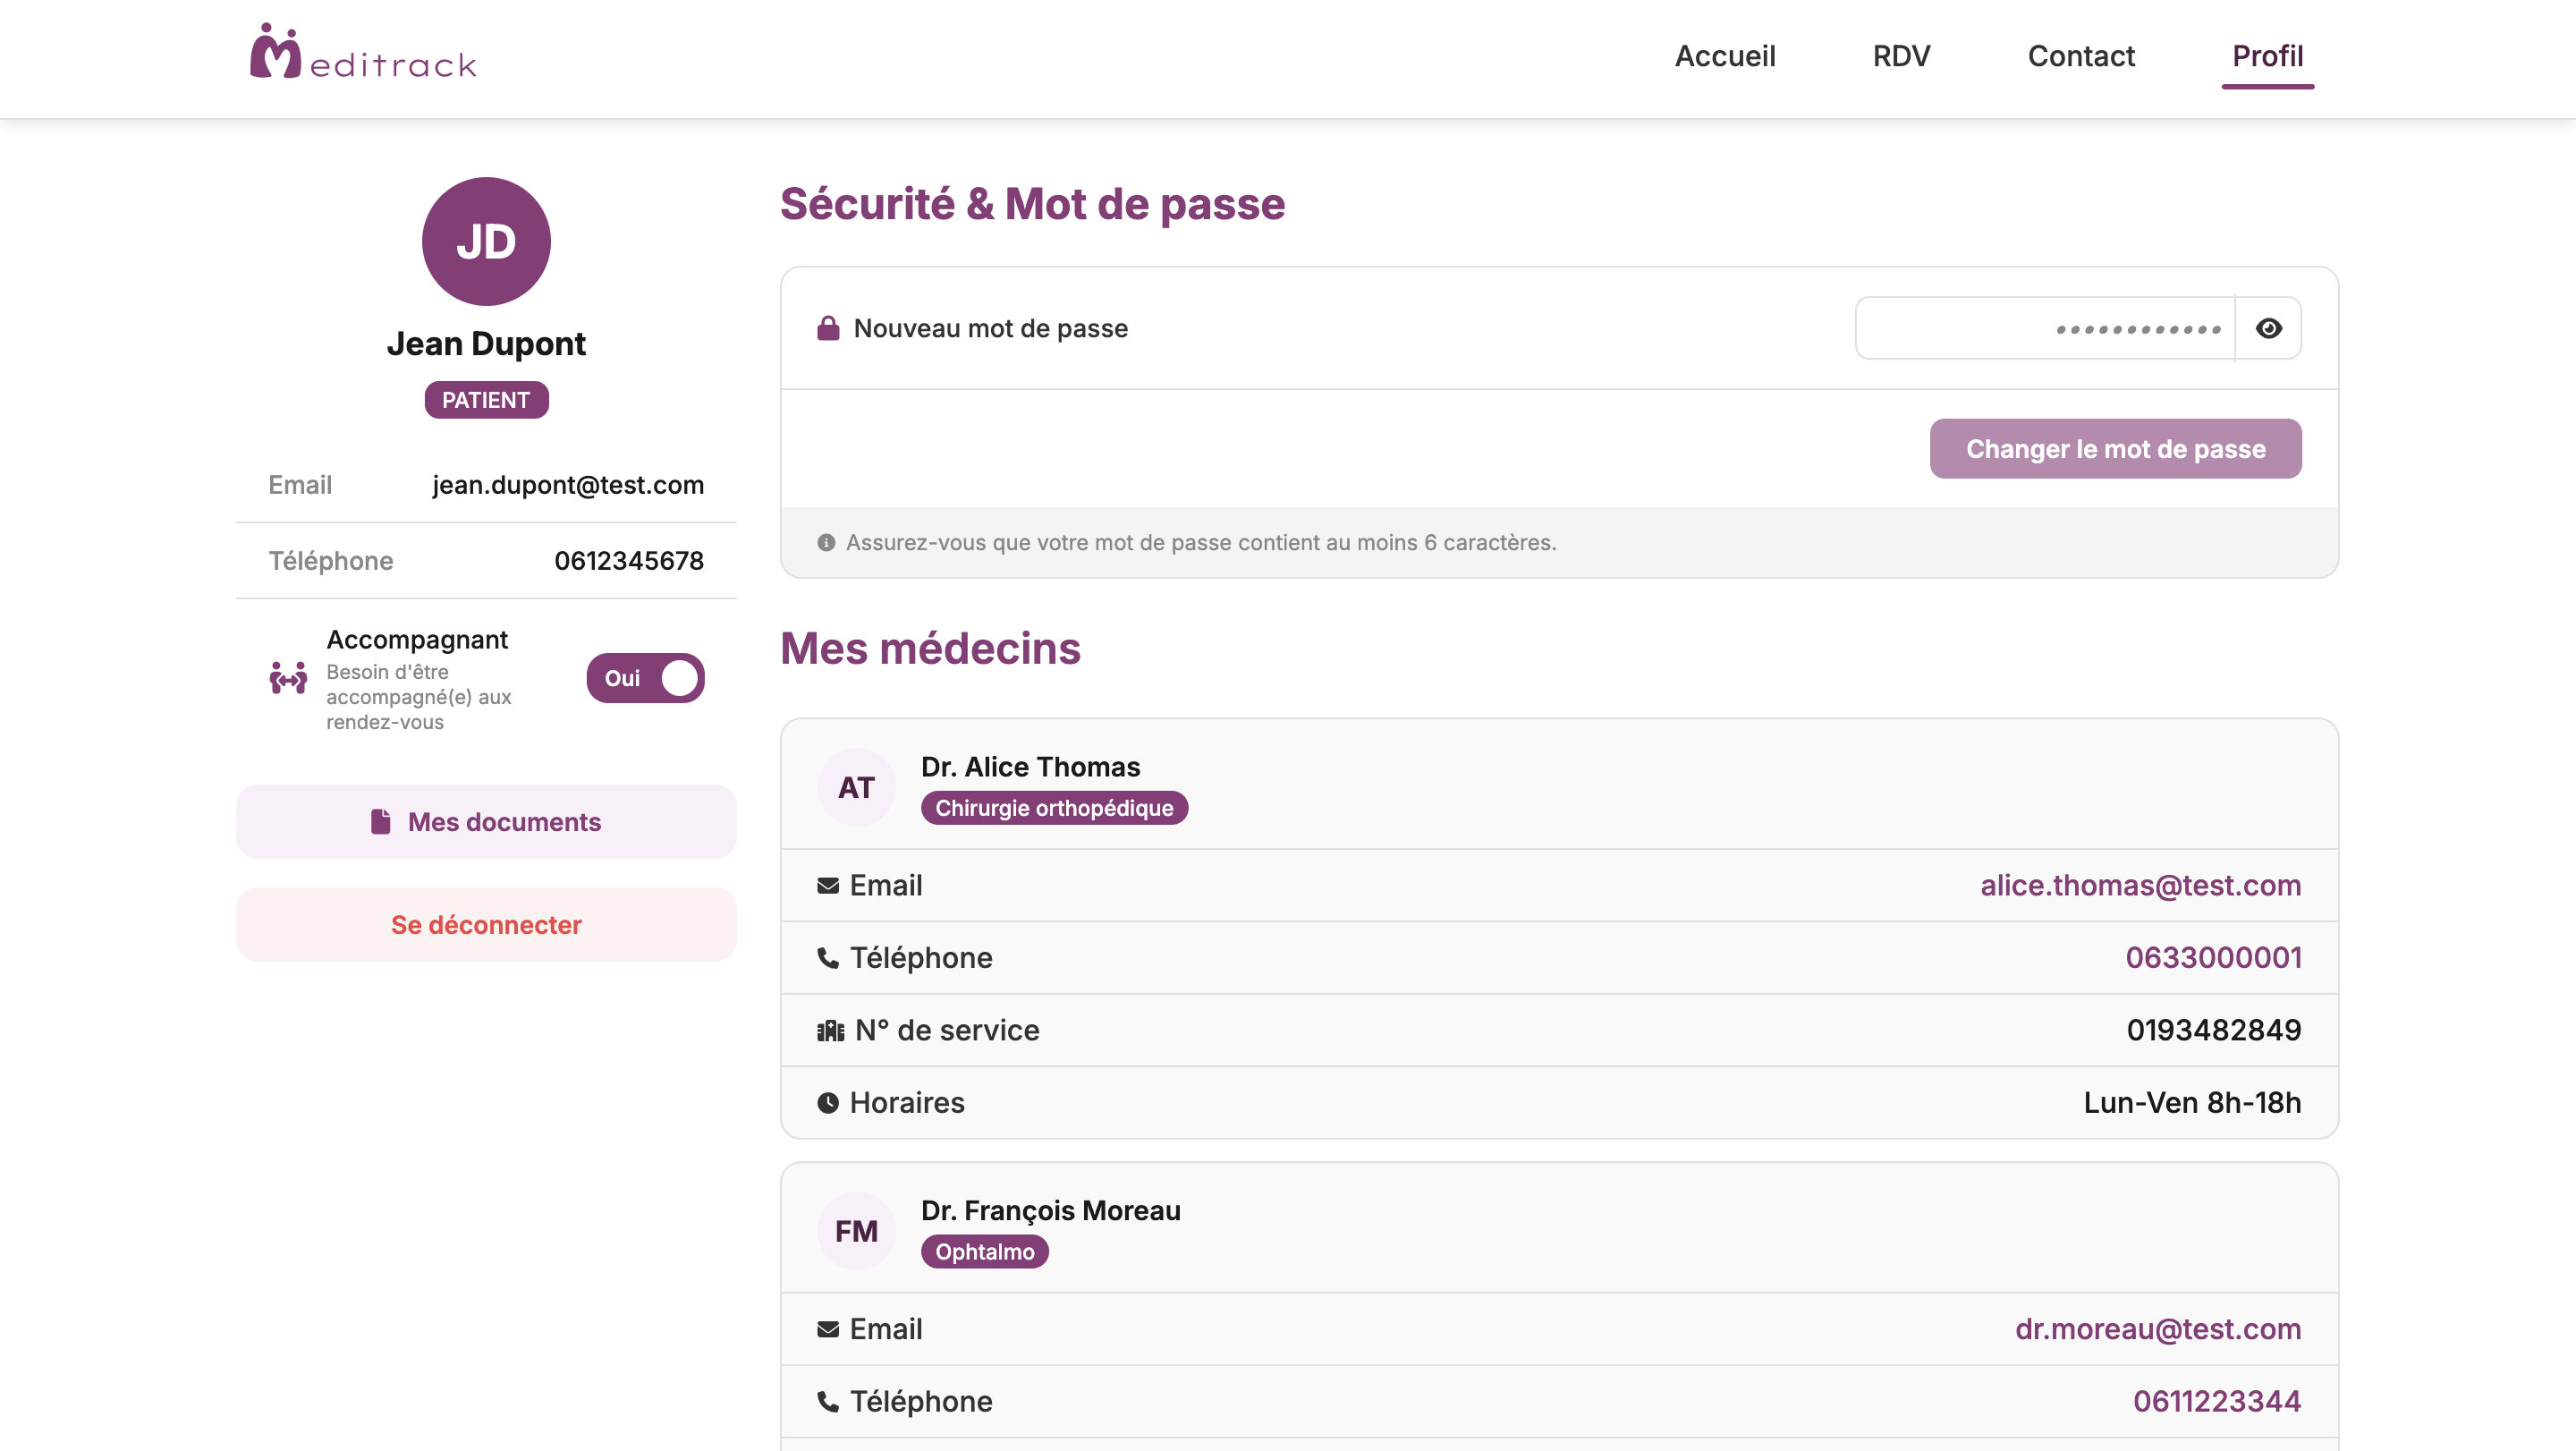Click the FM doctor avatar

click(x=856, y=1230)
